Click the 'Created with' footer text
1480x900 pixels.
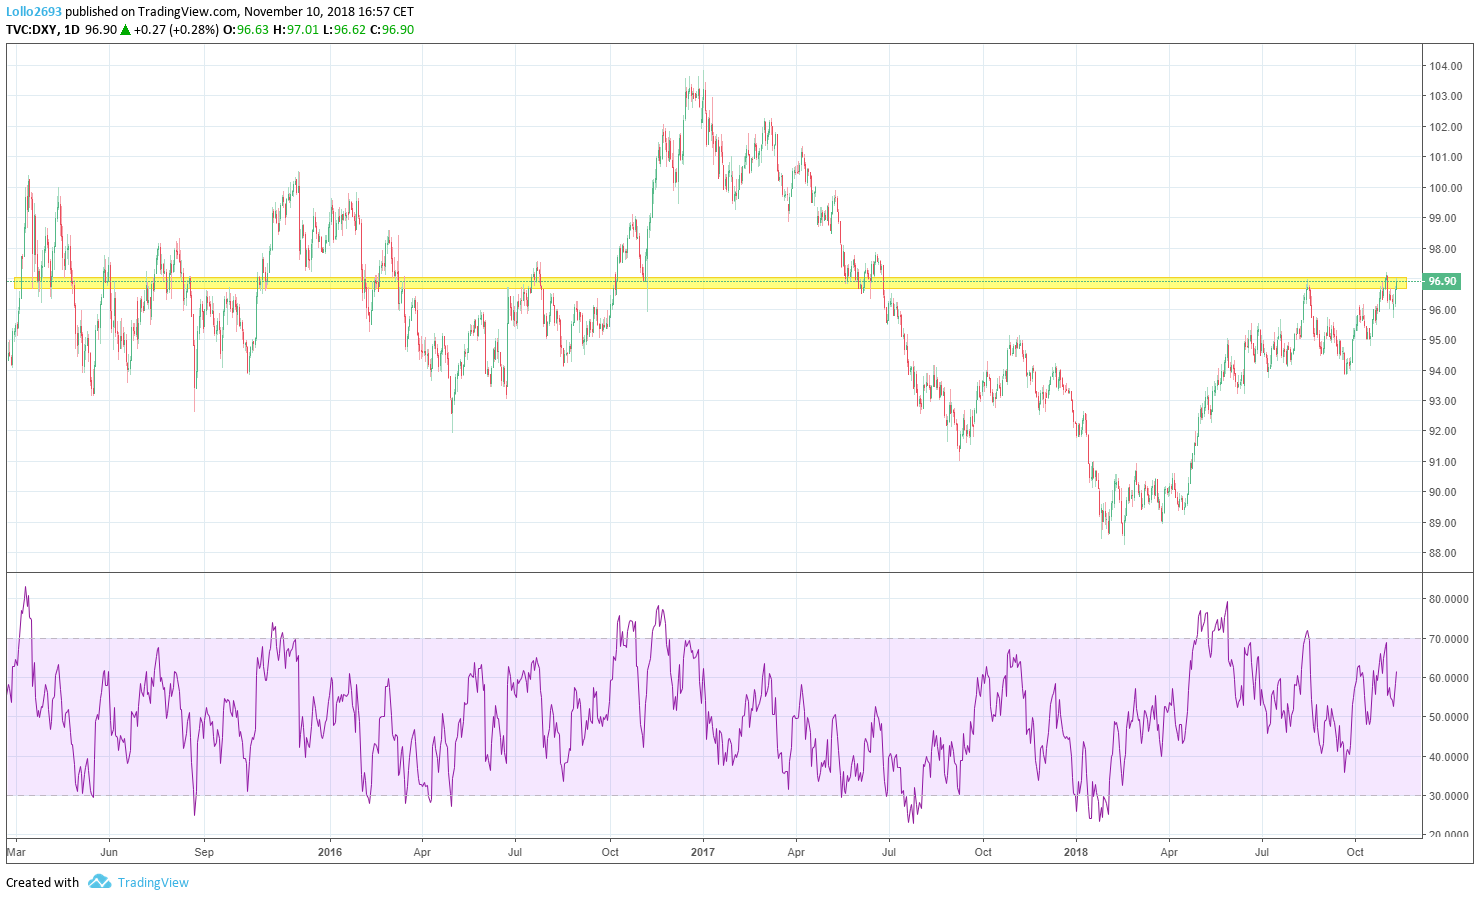pyautogui.click(x=43, y=882)
